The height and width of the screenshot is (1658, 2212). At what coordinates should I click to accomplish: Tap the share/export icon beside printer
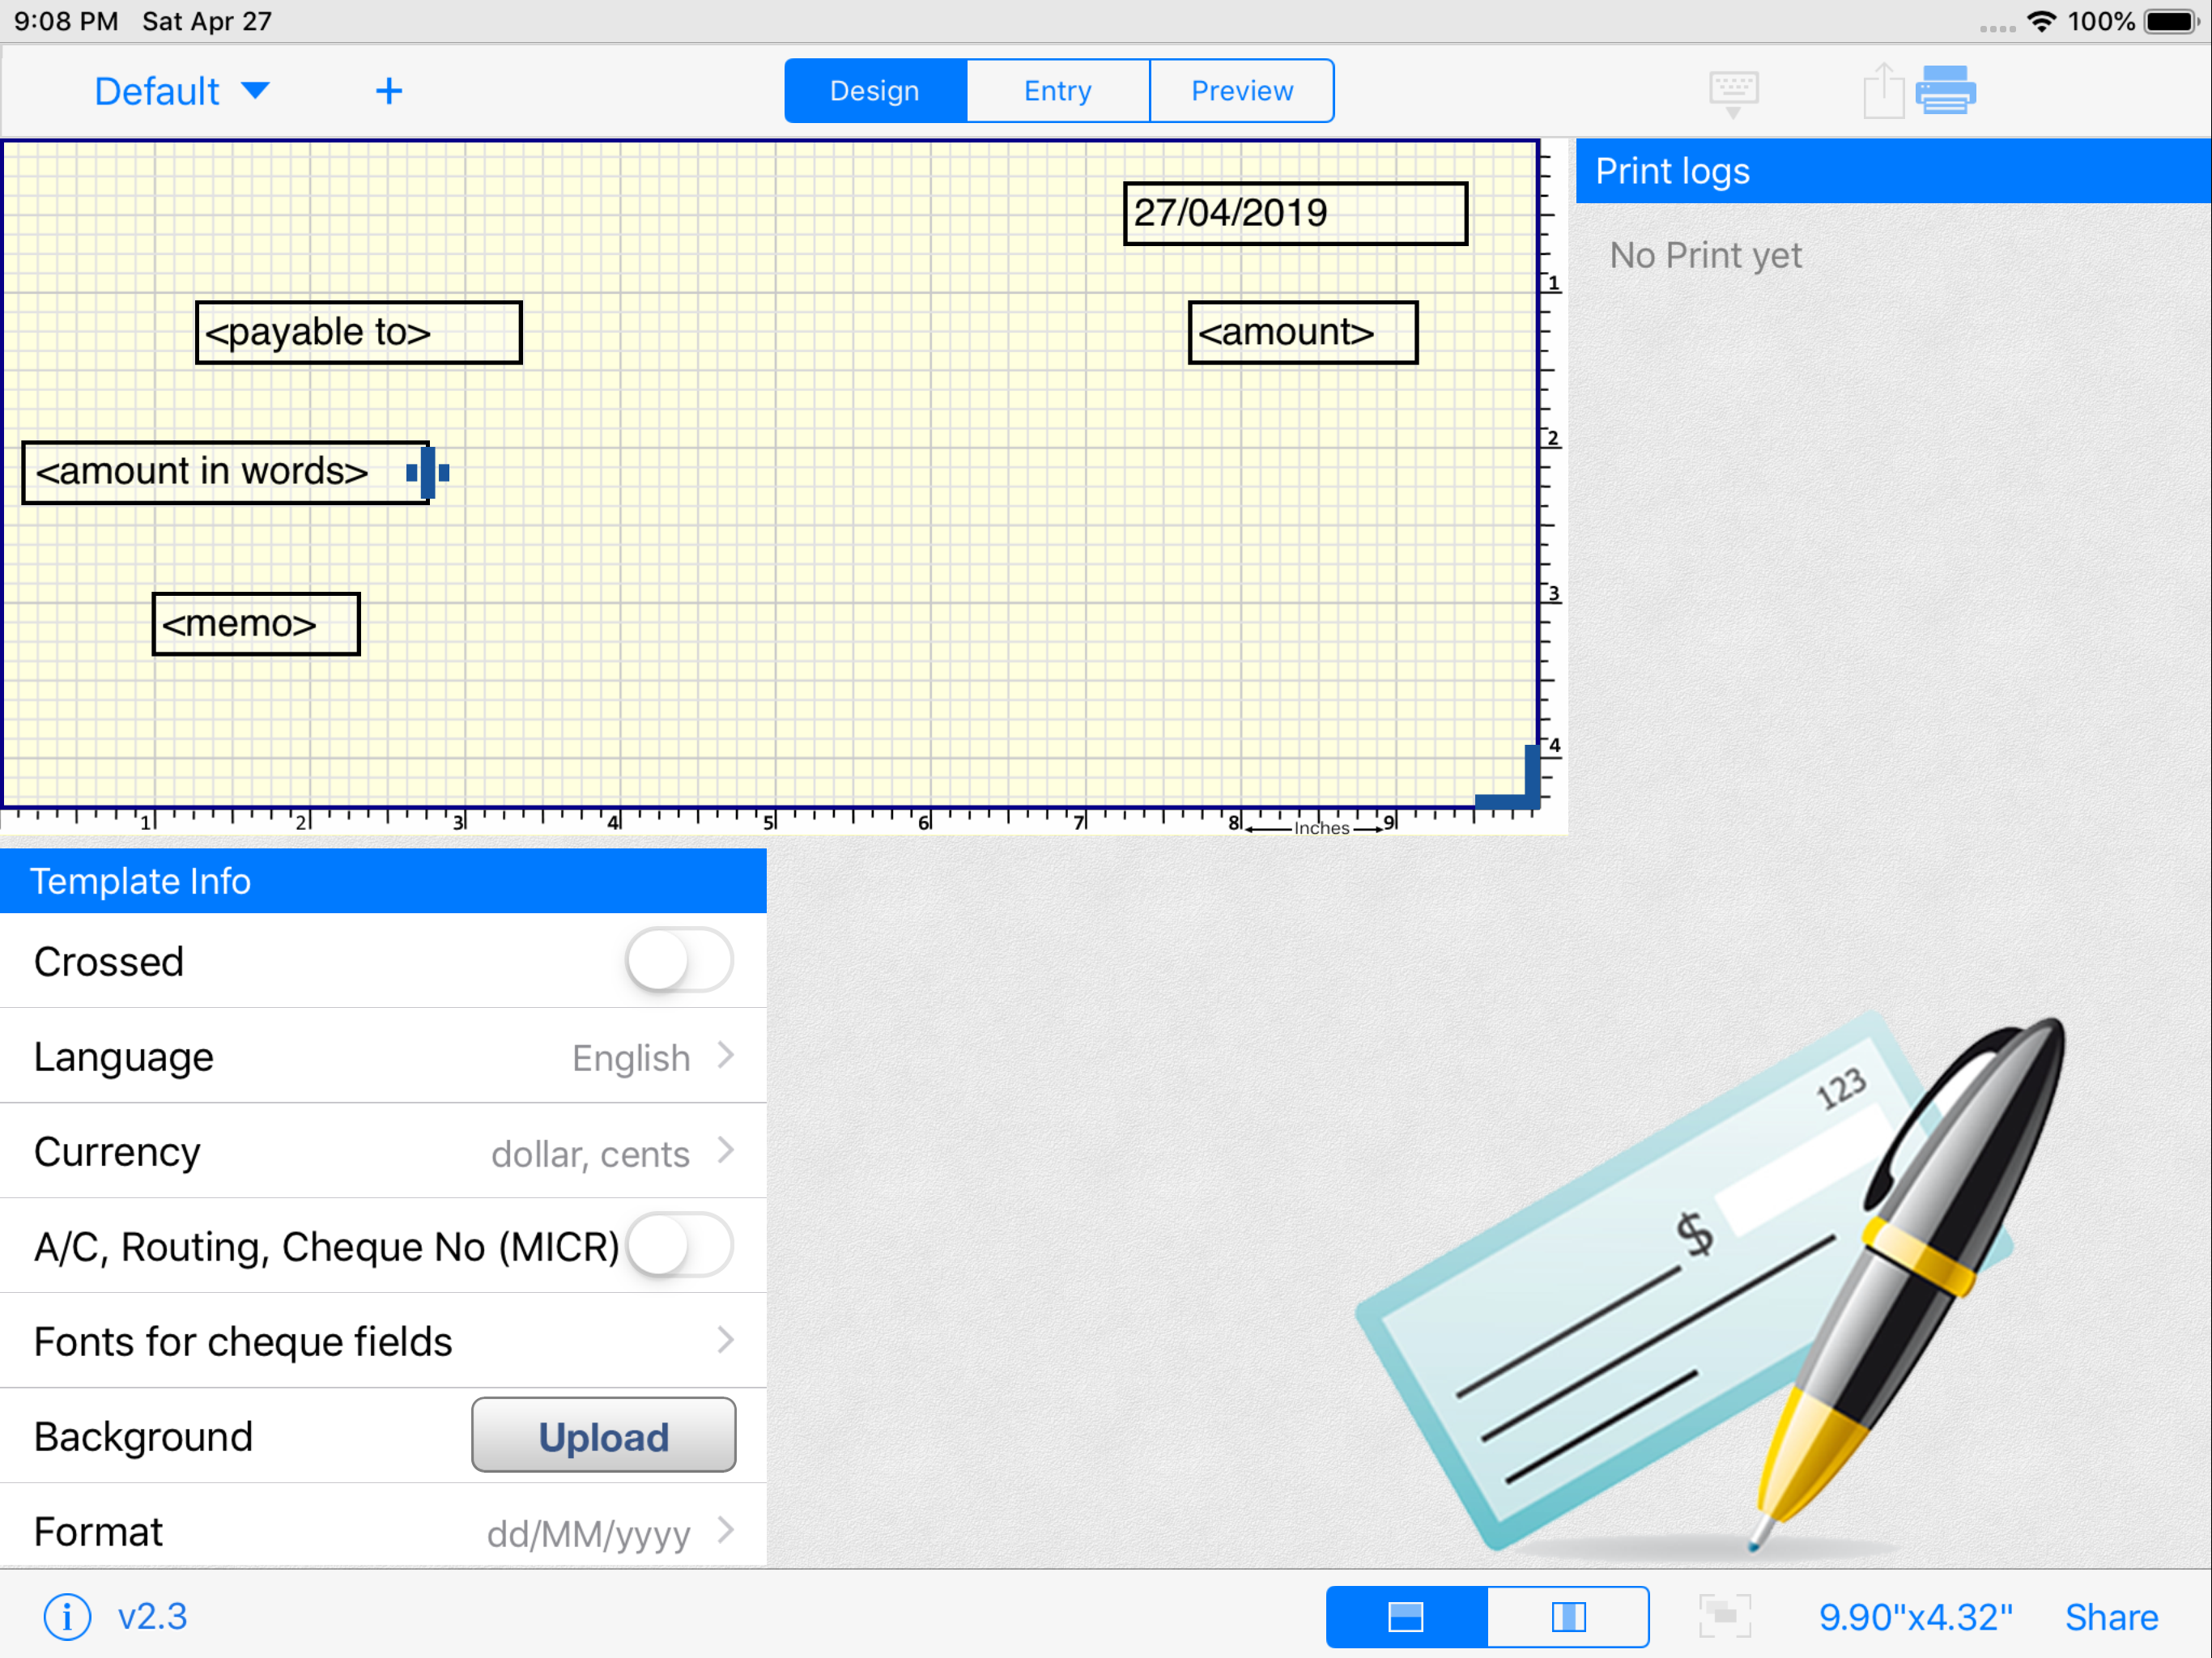(1882, 91)
